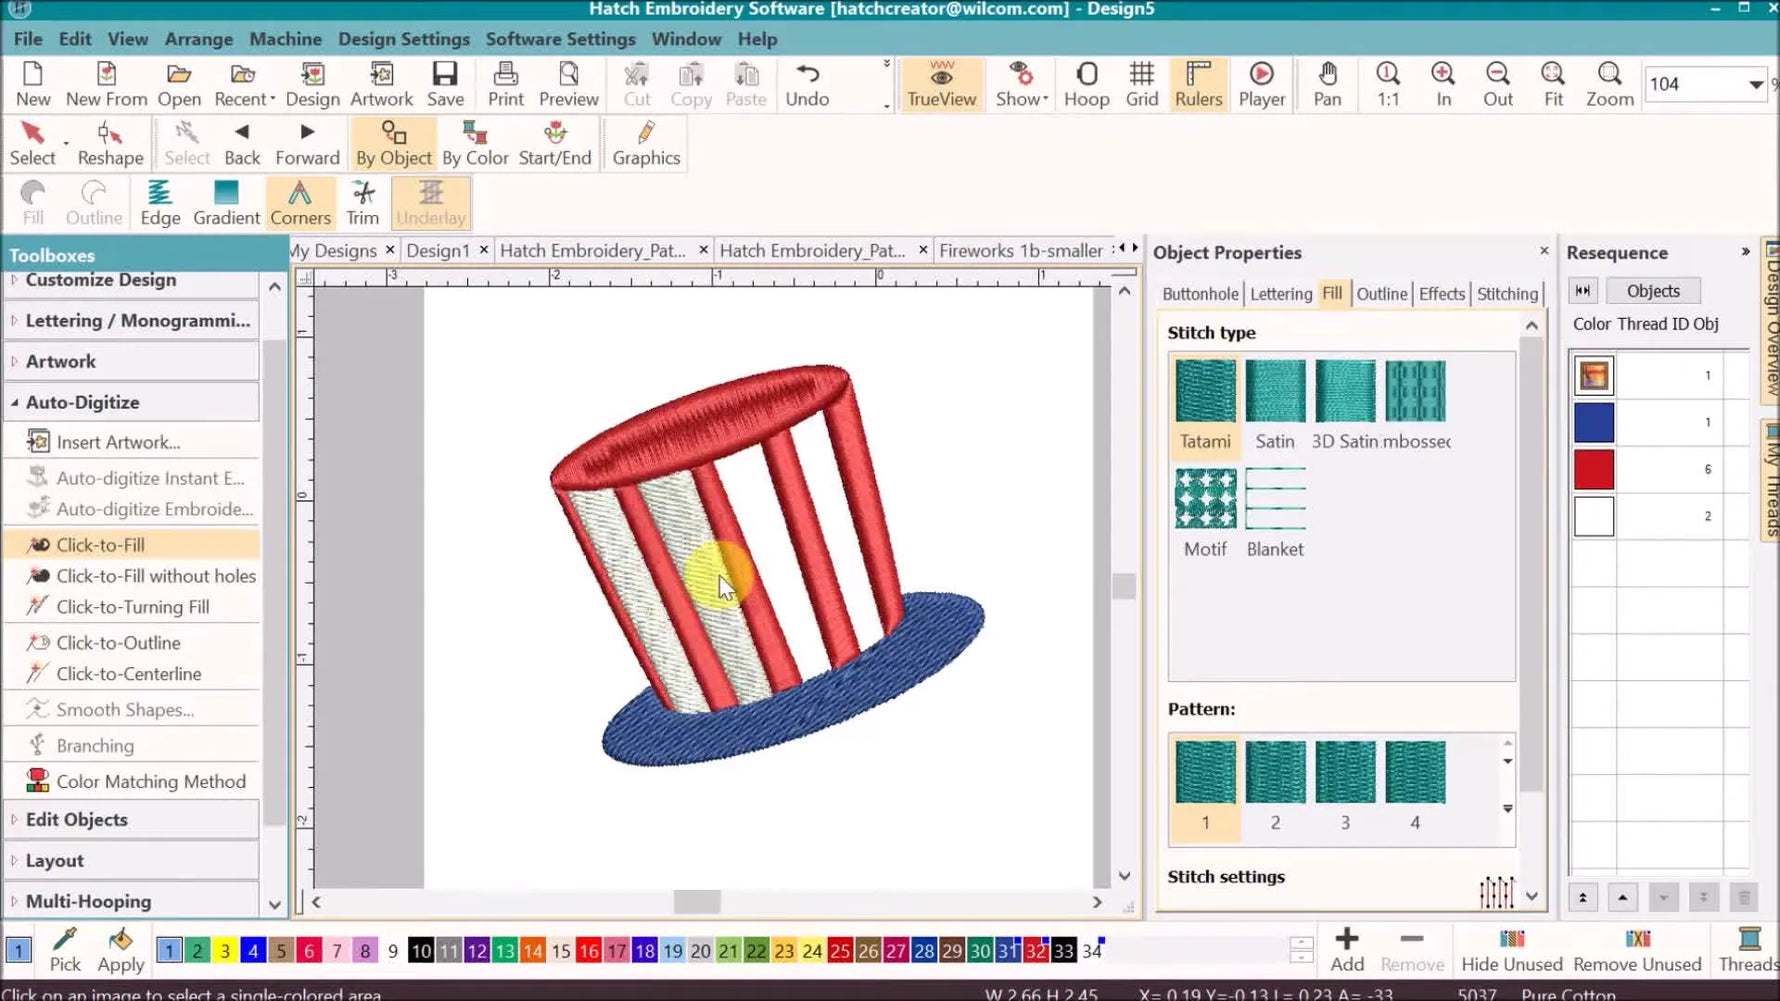This screenshot has height=1001, width=1780.
Task: Toggle the Corners tool
Action: (300, 203)
